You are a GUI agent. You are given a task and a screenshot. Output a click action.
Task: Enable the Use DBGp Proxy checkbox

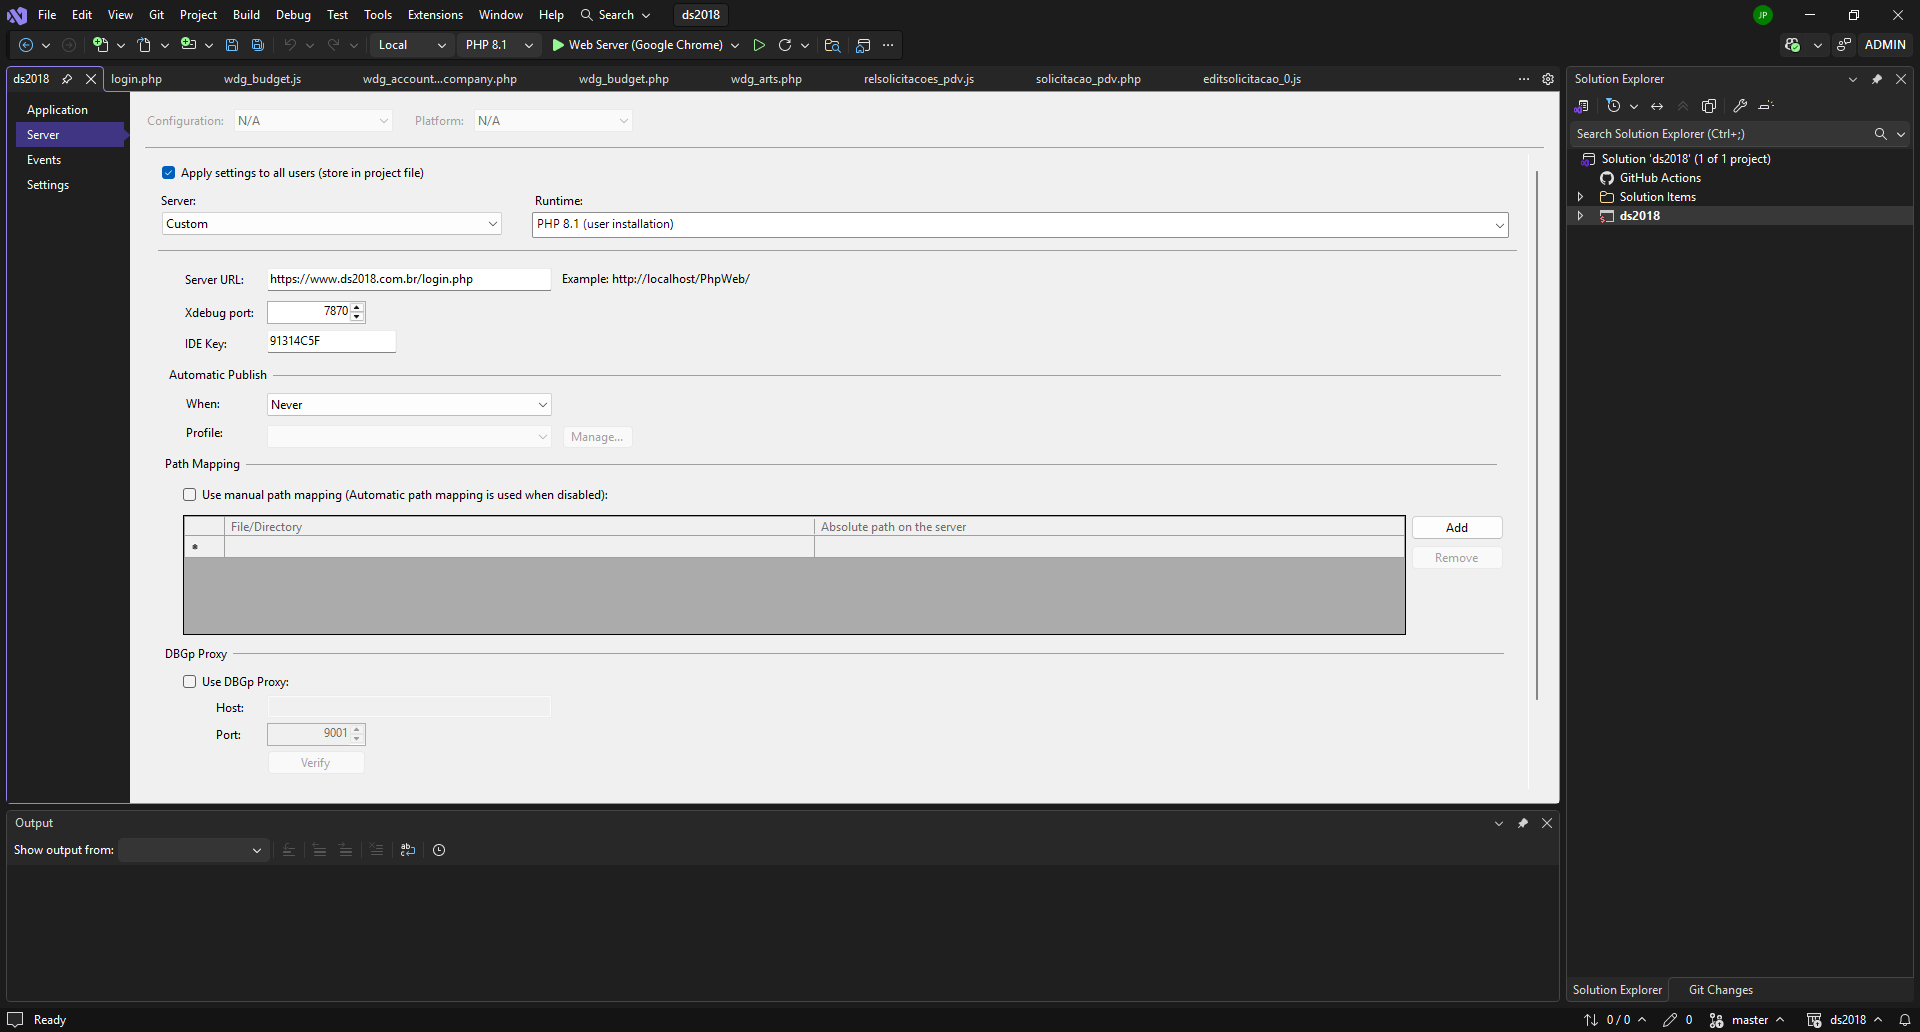point(190,682)
